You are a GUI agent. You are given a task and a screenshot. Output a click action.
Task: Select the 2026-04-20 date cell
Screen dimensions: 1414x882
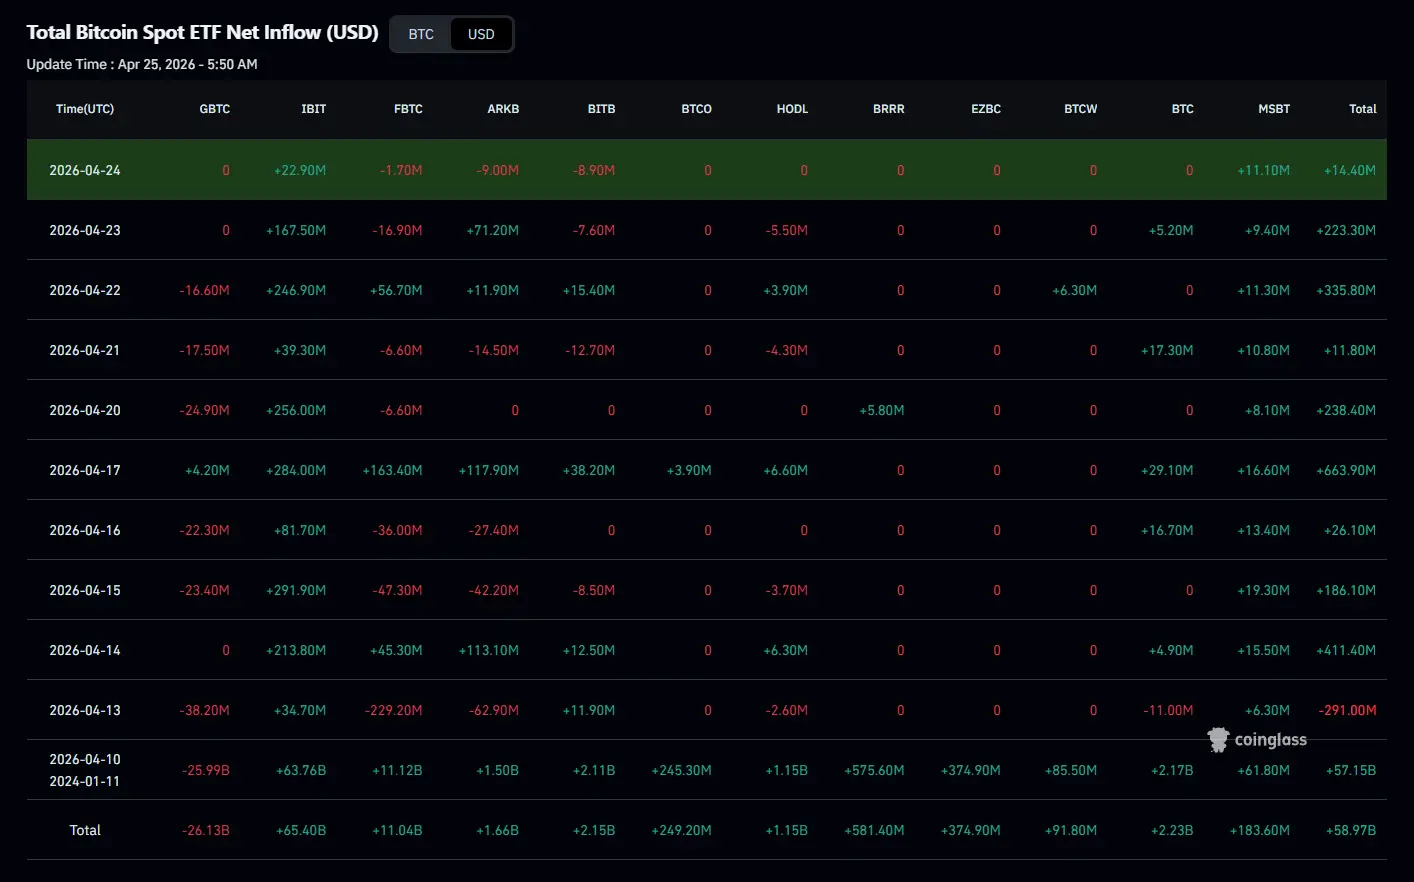85,410
